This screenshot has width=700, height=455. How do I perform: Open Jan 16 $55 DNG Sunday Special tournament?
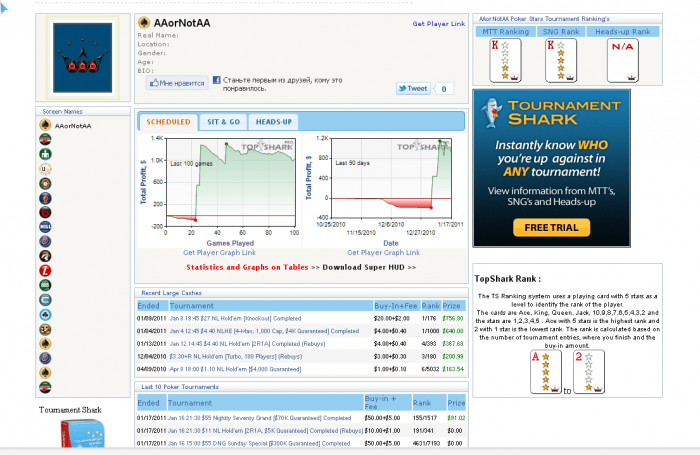[258, 443]
